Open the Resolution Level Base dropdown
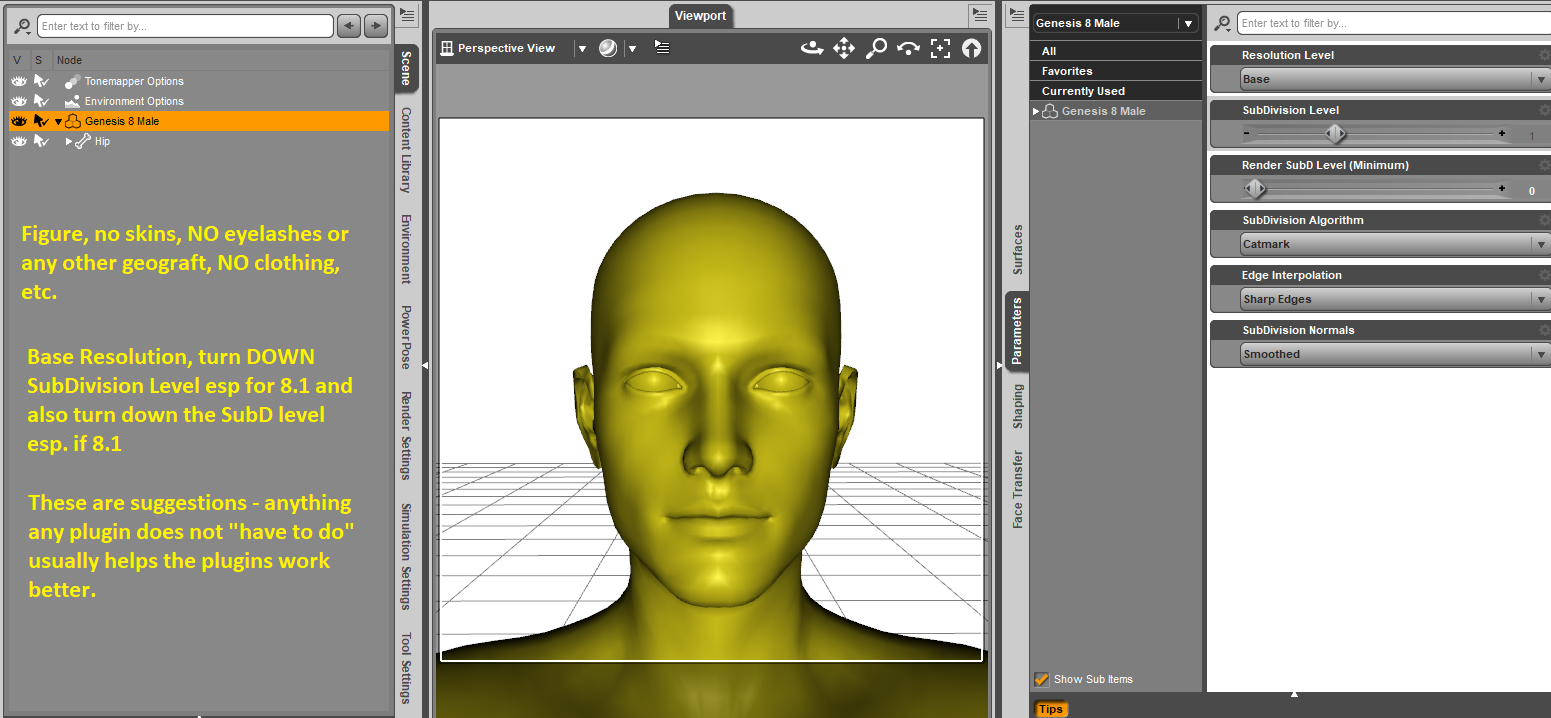Image resolution: width=1551 pixels, height=718 pixels. (1379, 79)
